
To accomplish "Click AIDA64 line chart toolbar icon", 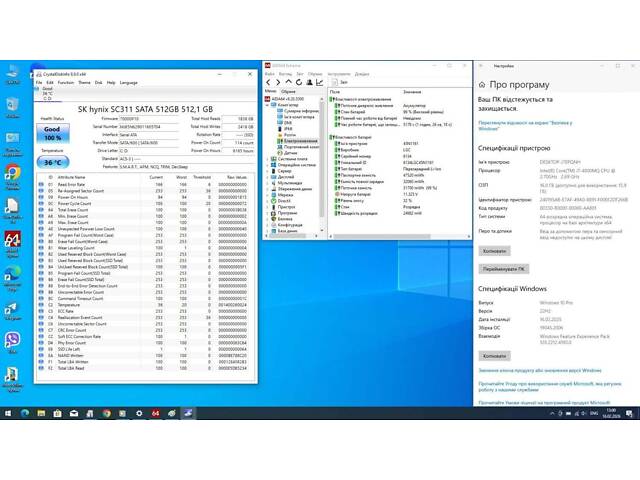I will click(x=320, y=82).
